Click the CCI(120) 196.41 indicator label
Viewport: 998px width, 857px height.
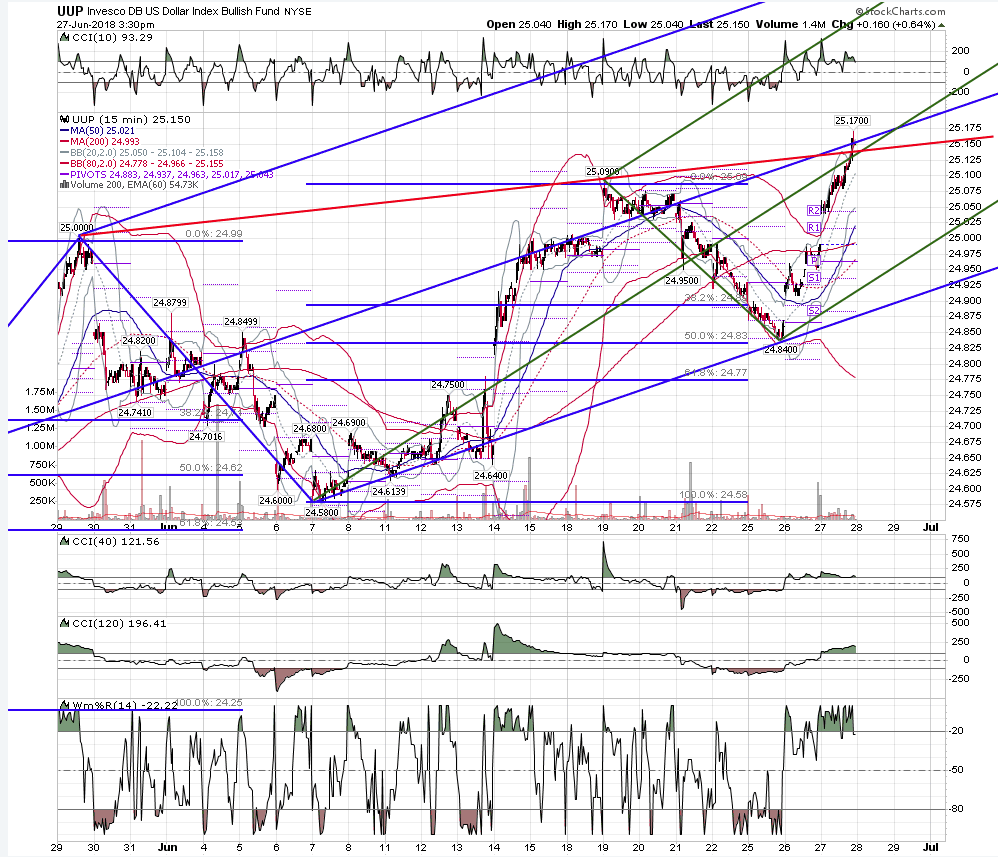[x=119, y=623]
